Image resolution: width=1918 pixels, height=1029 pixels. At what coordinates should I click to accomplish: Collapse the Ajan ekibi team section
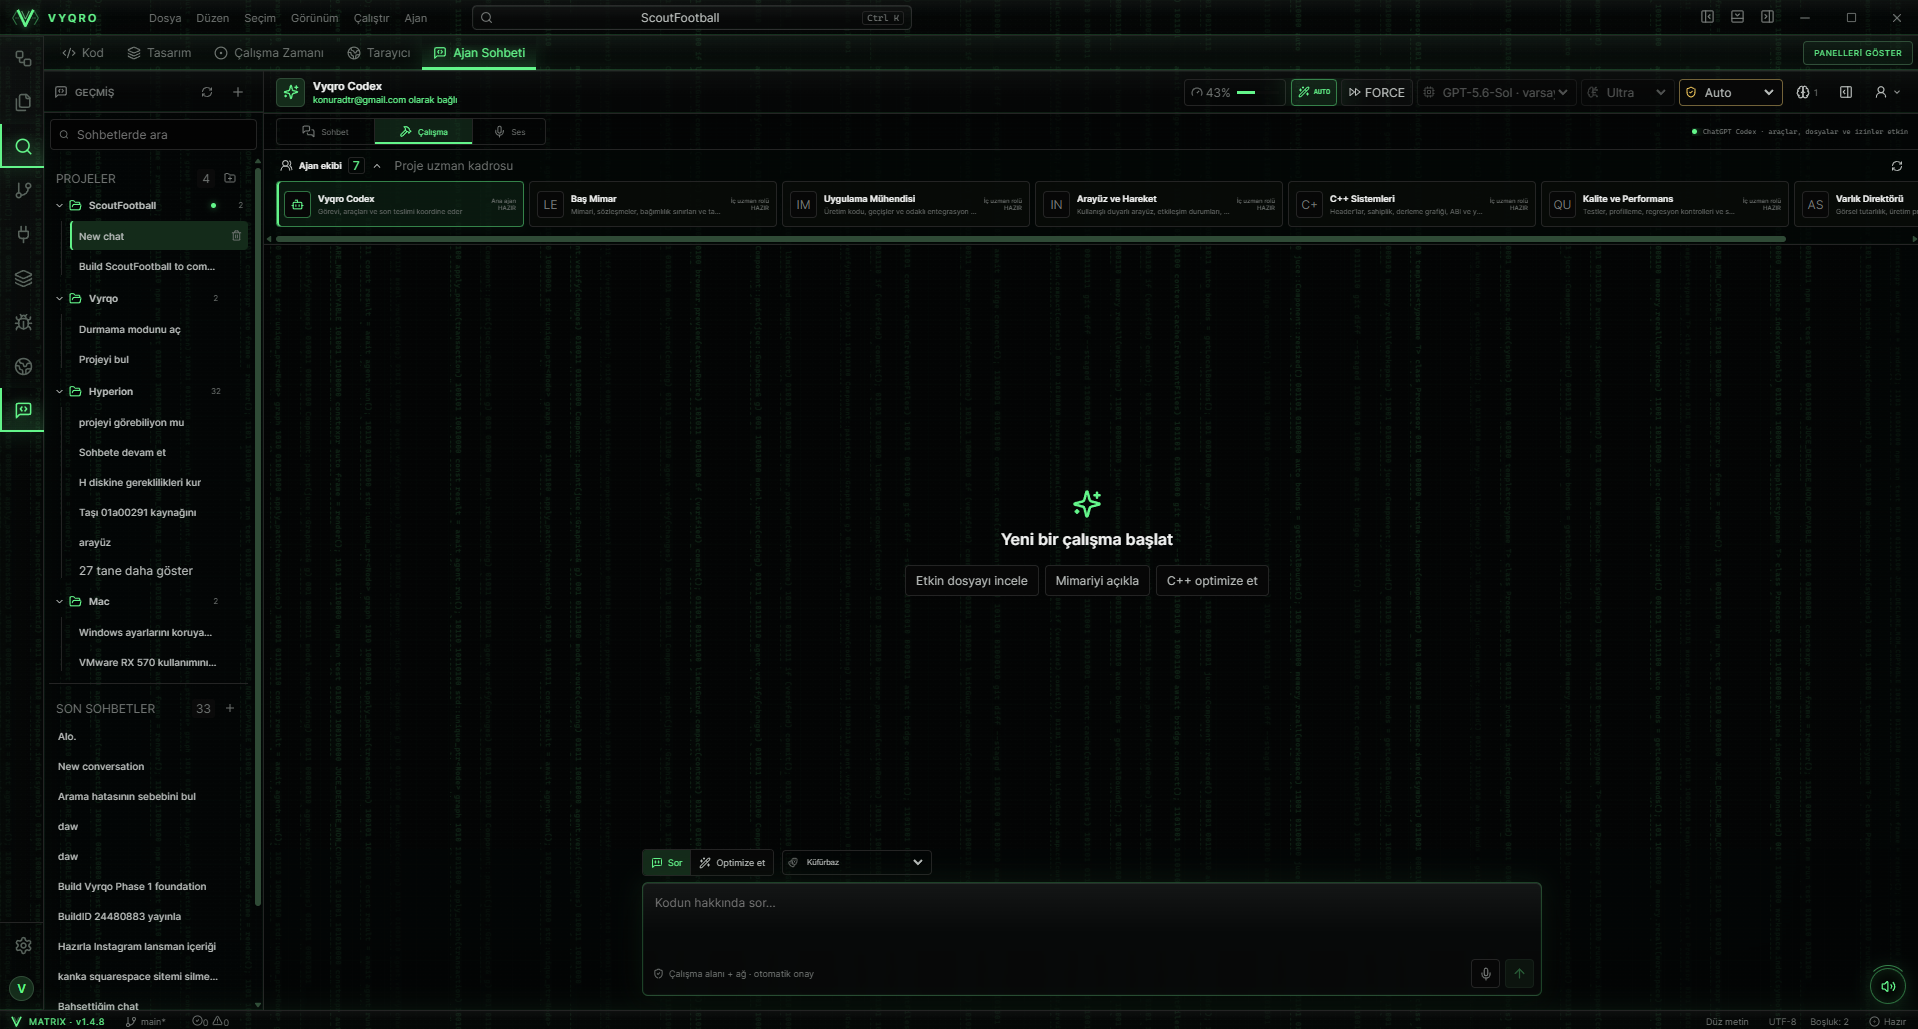[x=377, y=166]
